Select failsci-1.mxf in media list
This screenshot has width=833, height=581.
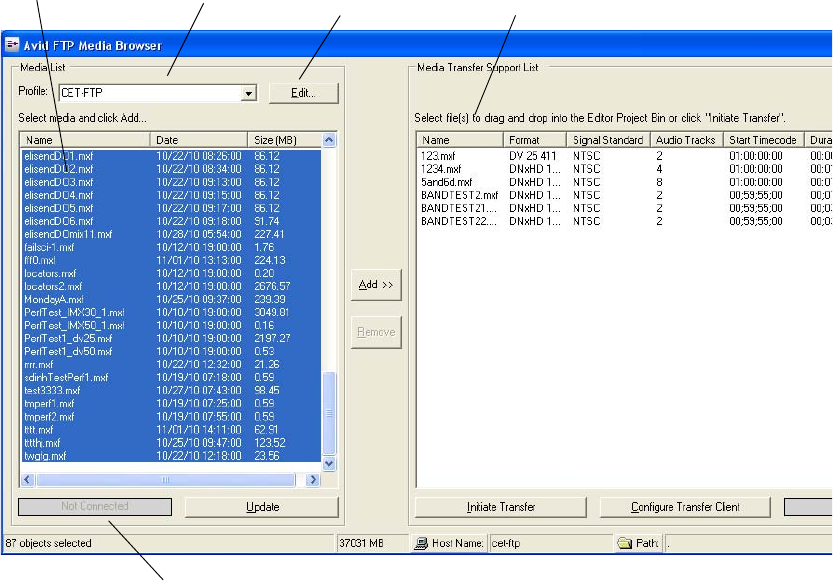171,247
